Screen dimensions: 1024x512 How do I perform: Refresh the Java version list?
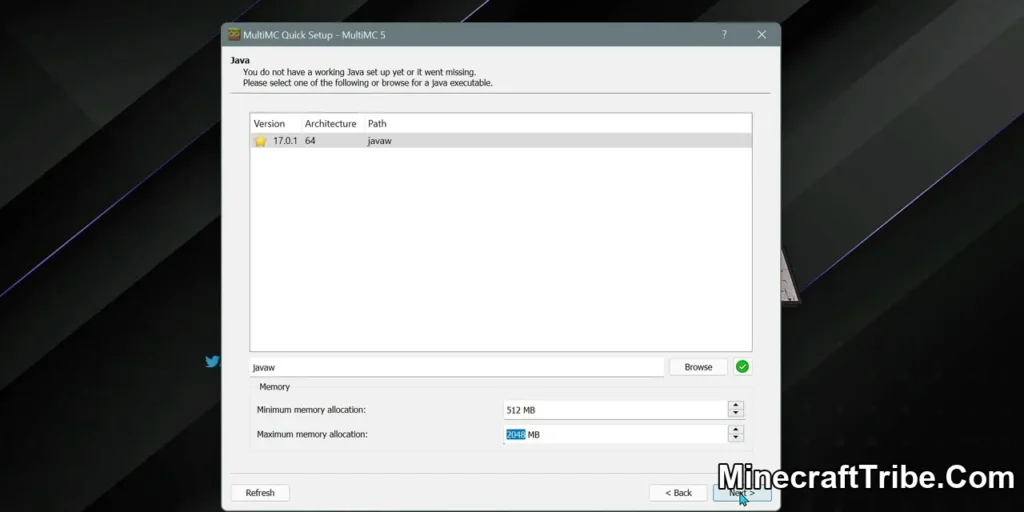click(260, 493)
